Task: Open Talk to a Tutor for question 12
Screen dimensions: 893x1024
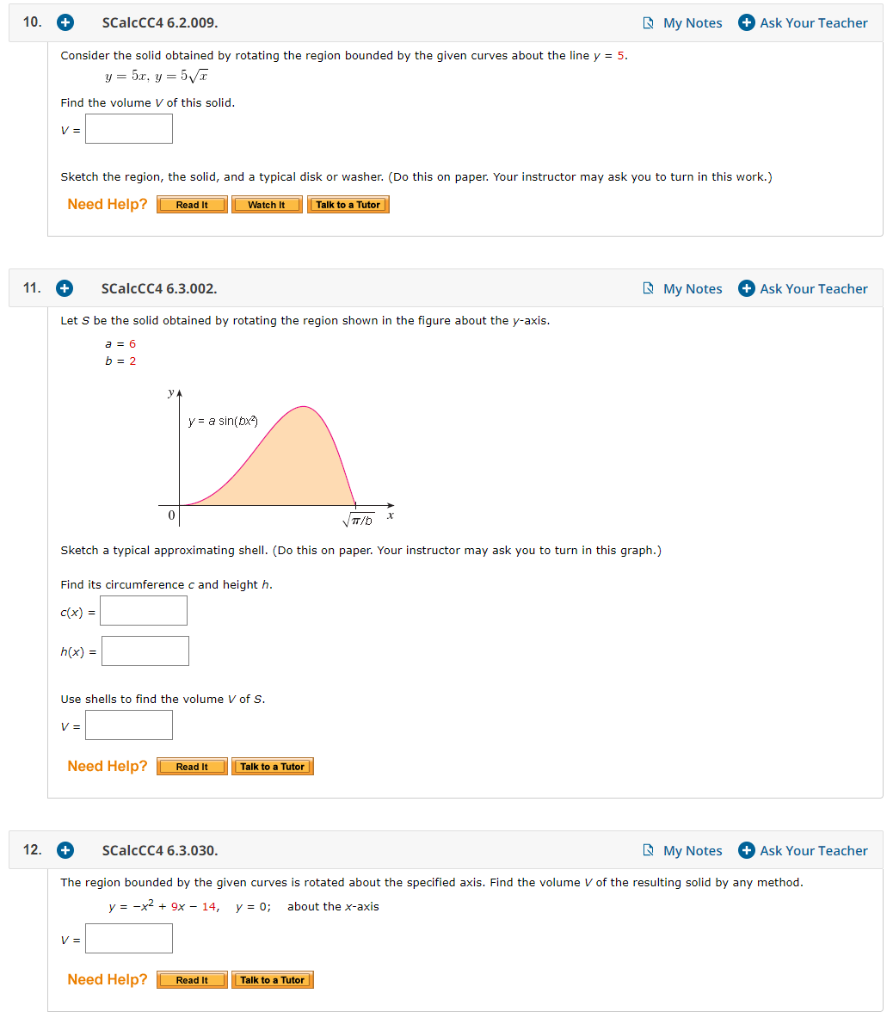Action: point(272,979)
